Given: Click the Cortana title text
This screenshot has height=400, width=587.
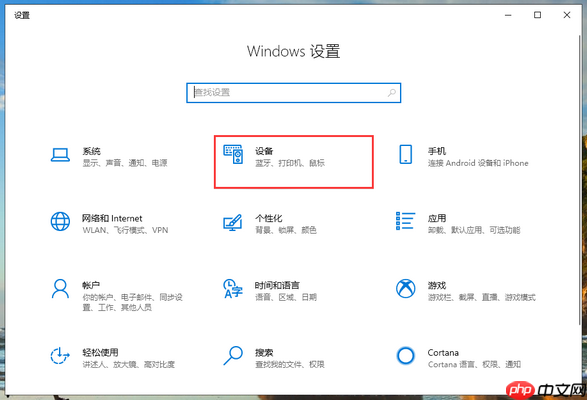Looking at the screenshot, I should point(443,352).
